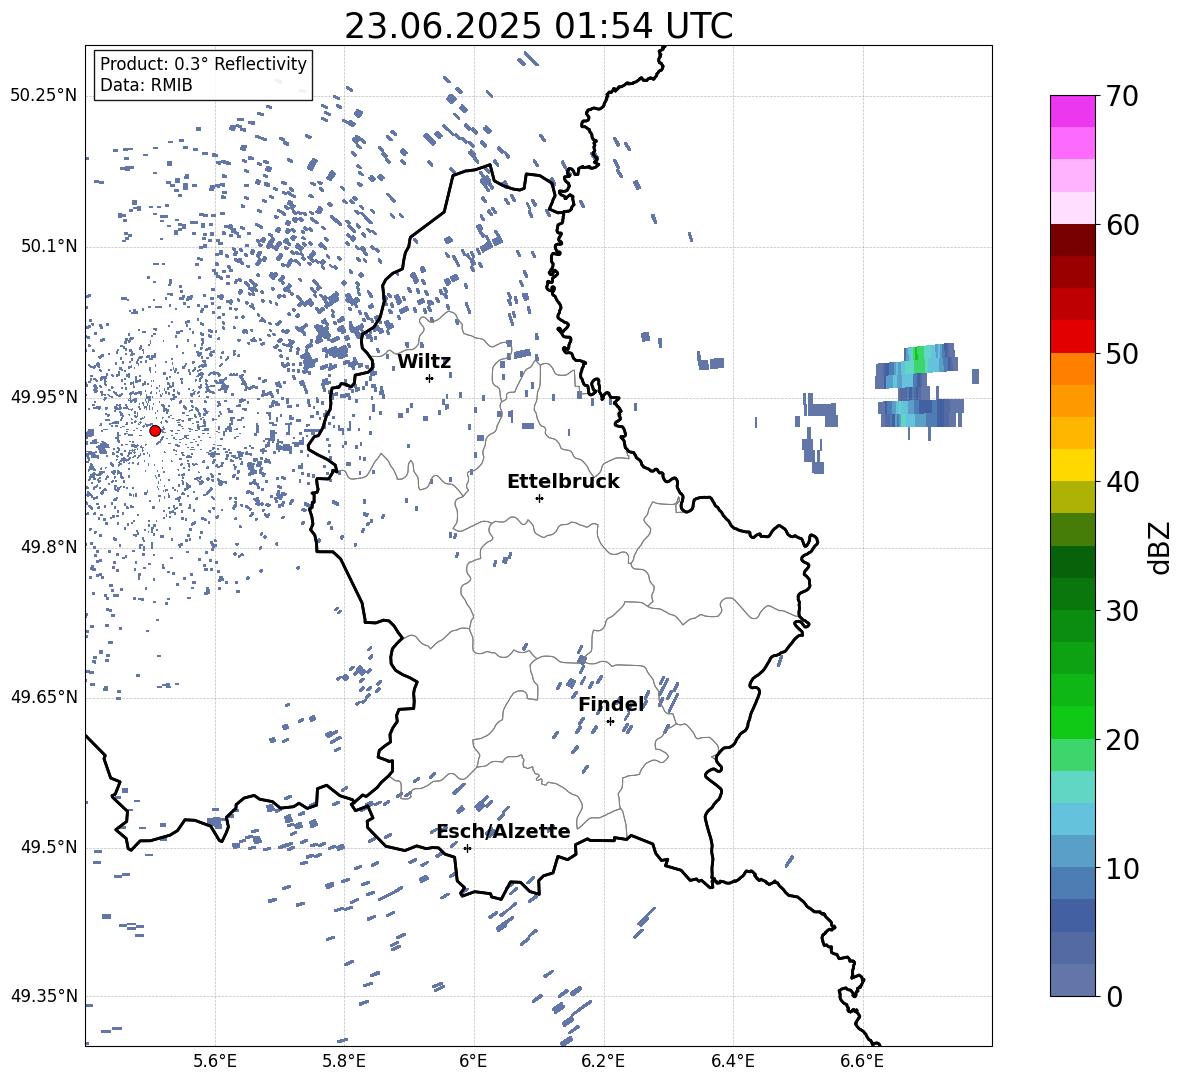The height and width of the screenshot is (1081, 1184).
Task: Click the 50.1°N latitude label
Action: 48,247
